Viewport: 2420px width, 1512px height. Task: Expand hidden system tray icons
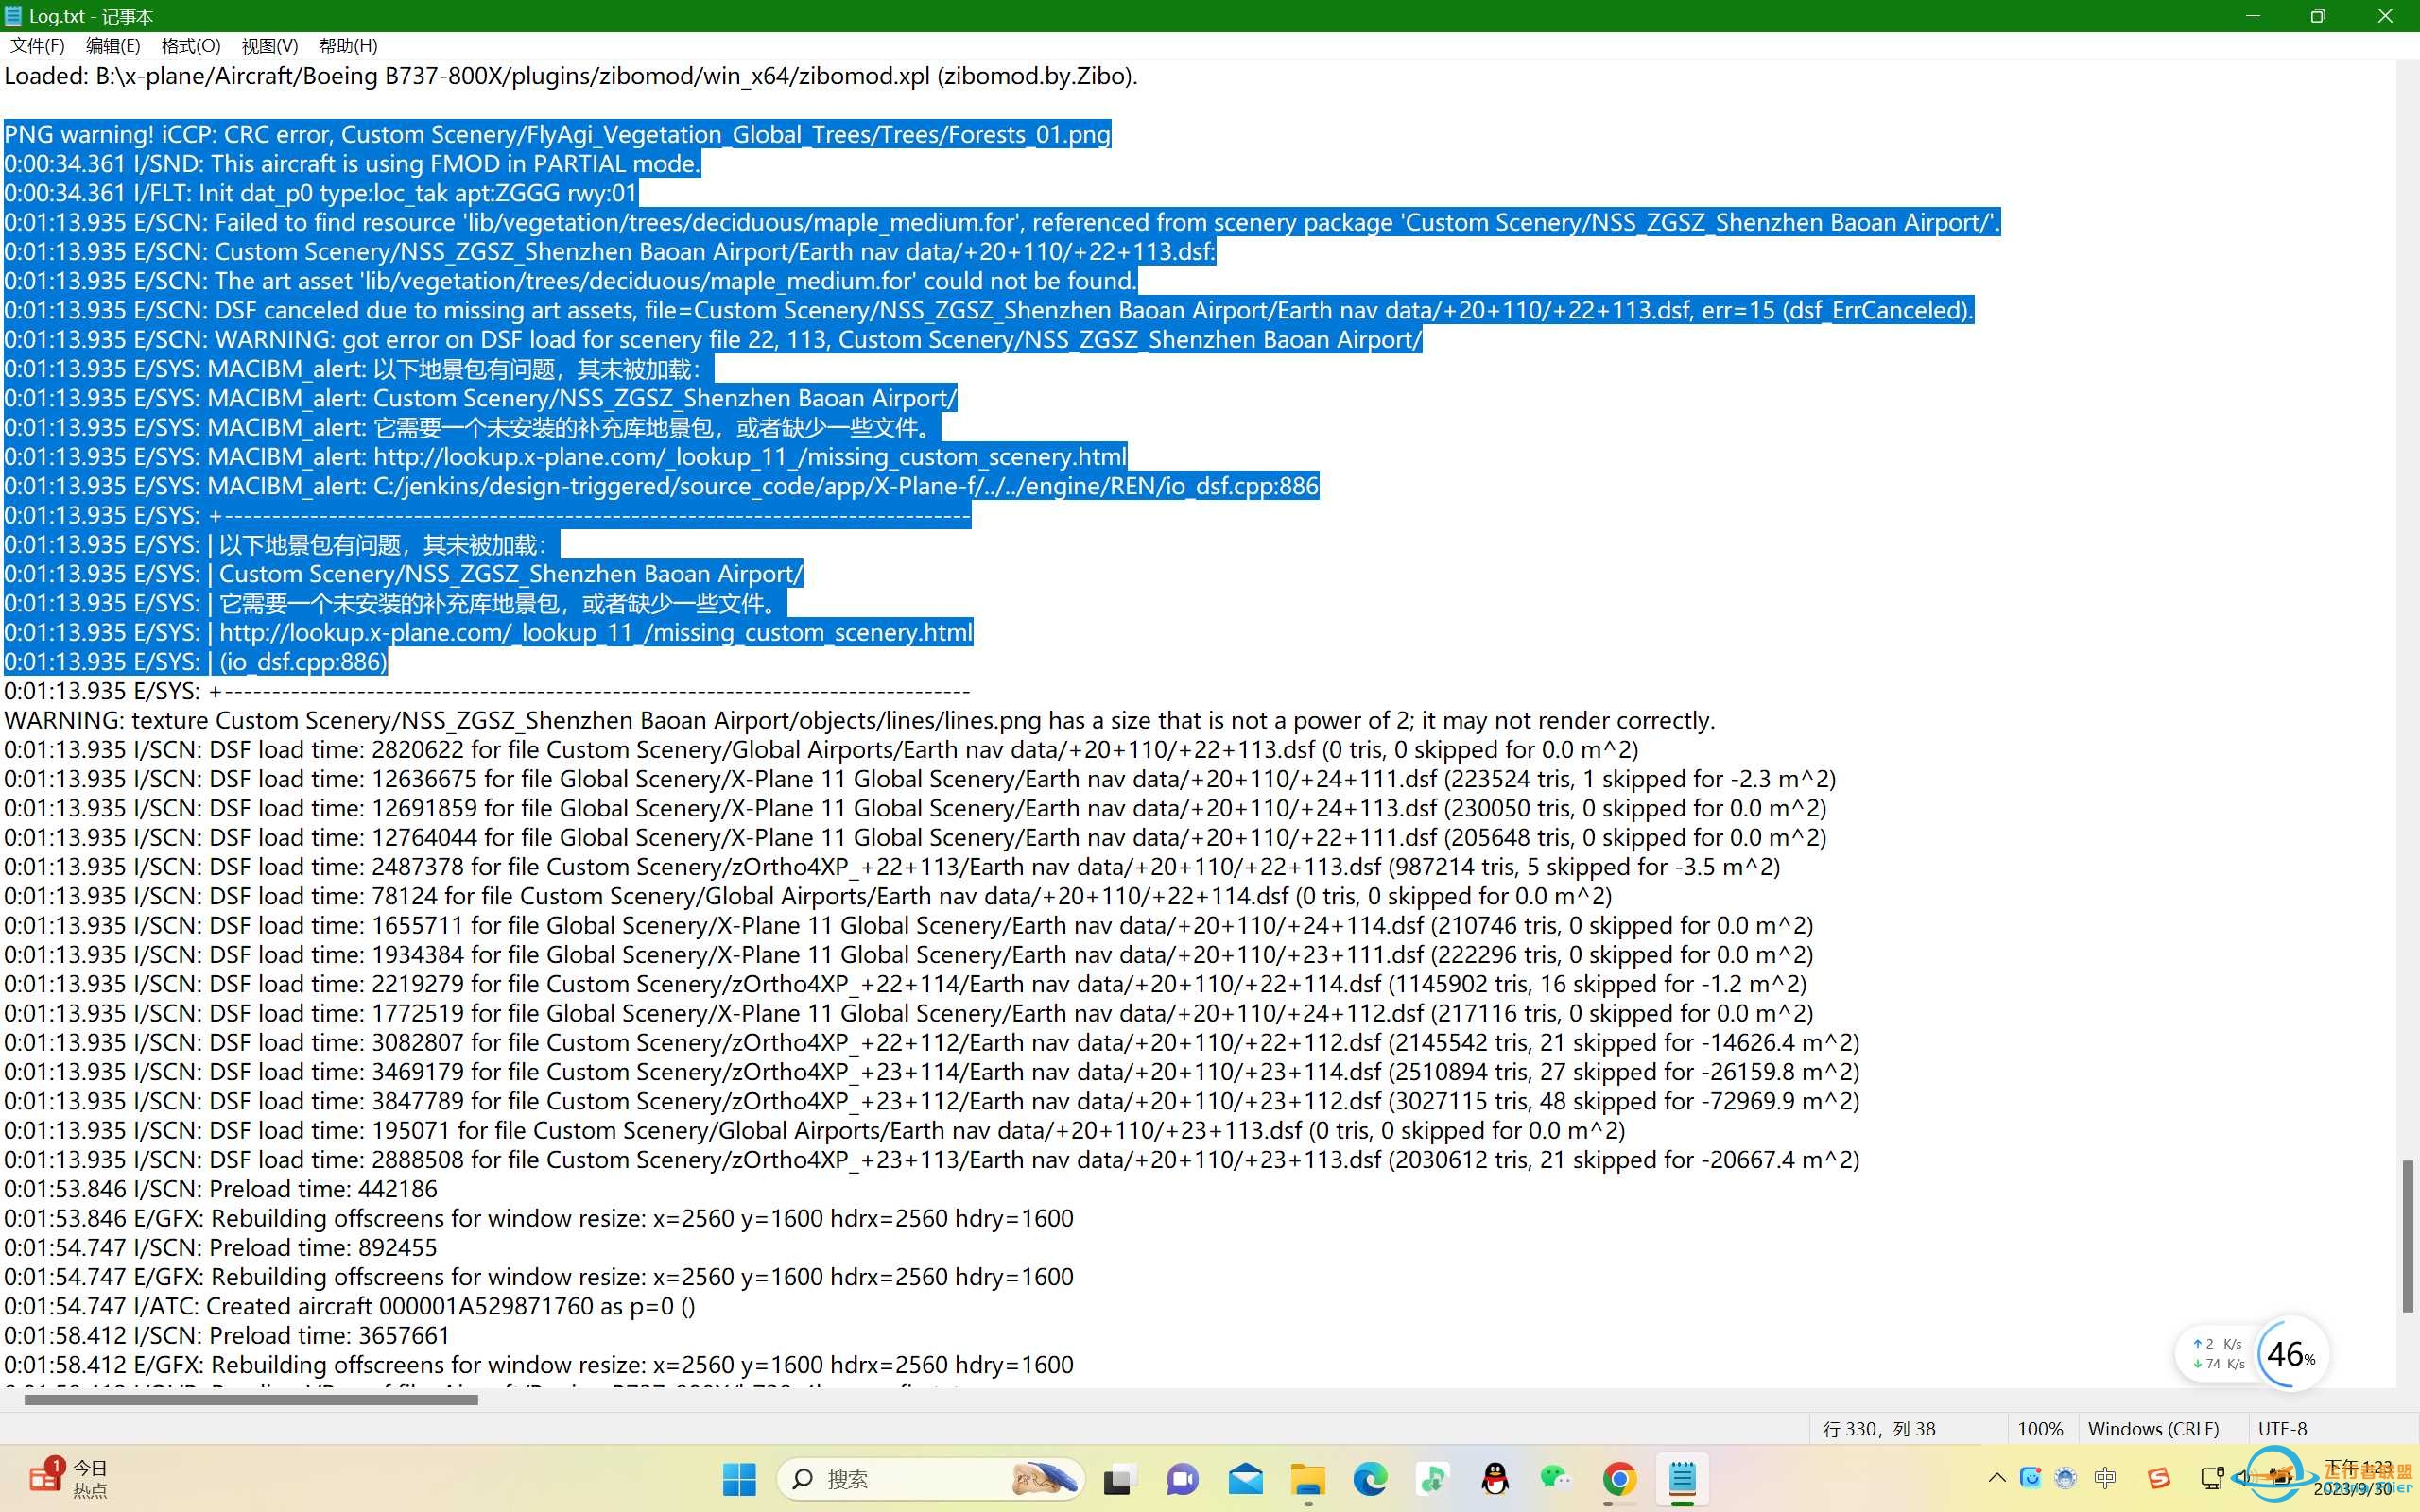click(1997, 1478)
